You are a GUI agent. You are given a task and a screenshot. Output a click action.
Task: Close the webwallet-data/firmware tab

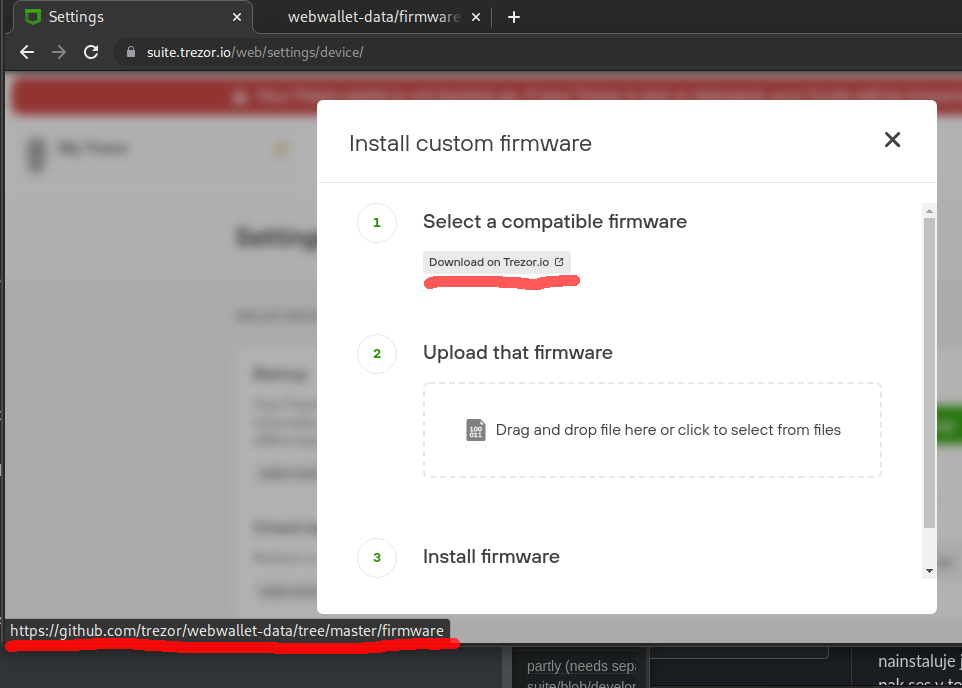tap(475, 16)
